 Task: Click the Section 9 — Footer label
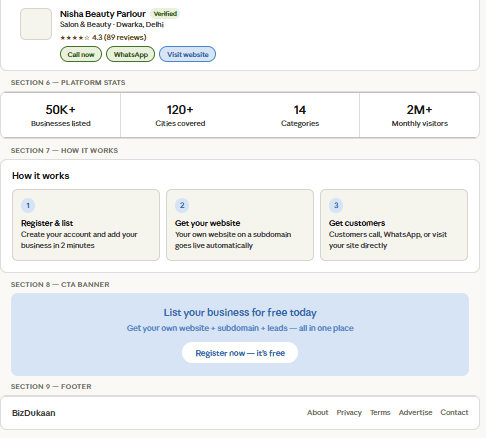coord(51,387)
